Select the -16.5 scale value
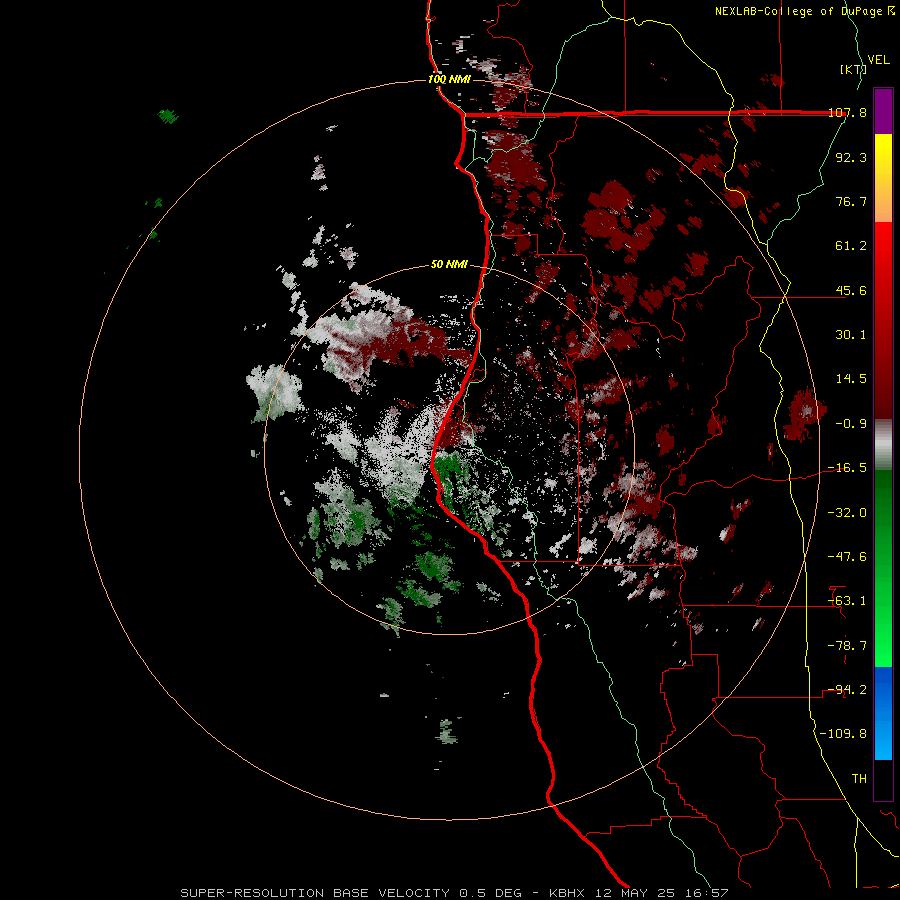Viewport: 900px width, 900px height. pyautogui.click(x=847, y=468)
